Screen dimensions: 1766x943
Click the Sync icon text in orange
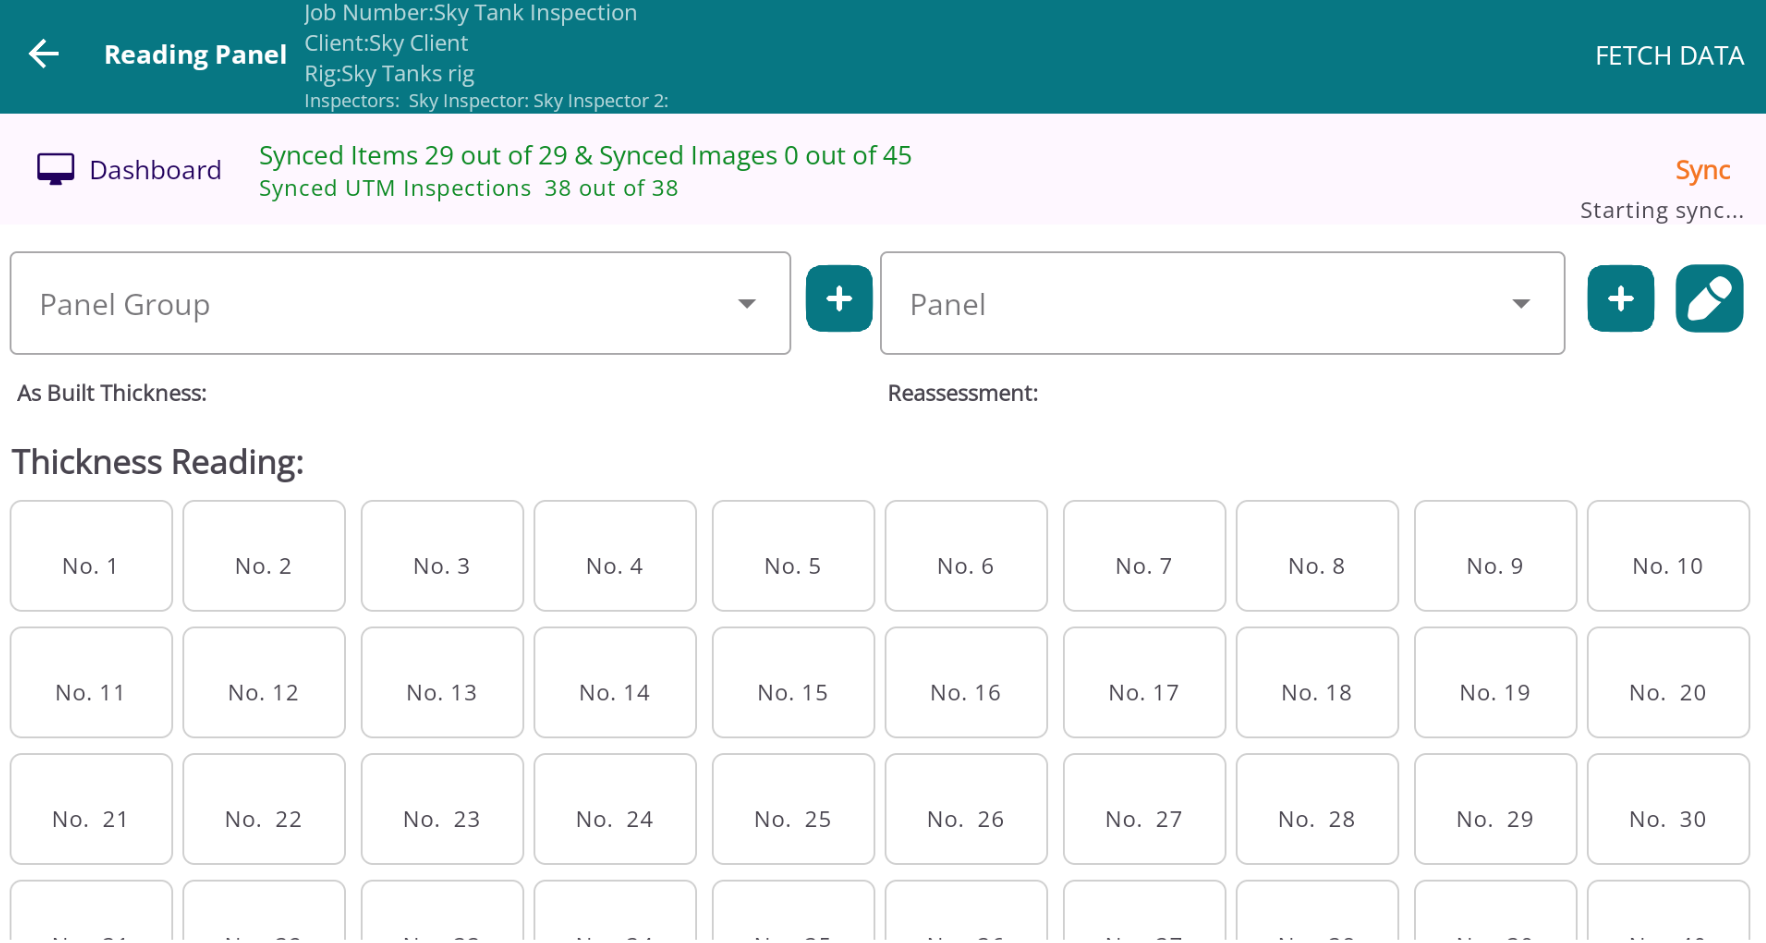point(1702,170)
